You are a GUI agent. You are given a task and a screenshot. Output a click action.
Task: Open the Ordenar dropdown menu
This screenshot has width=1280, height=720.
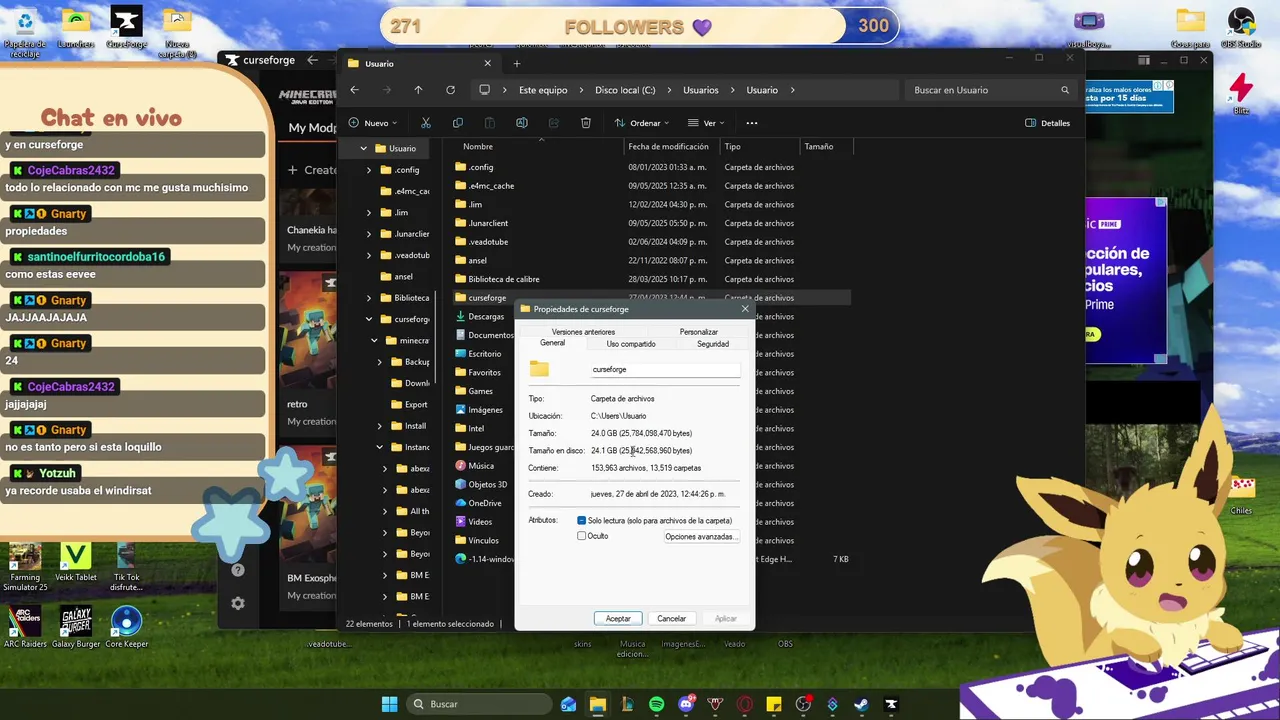click(642, 123)
